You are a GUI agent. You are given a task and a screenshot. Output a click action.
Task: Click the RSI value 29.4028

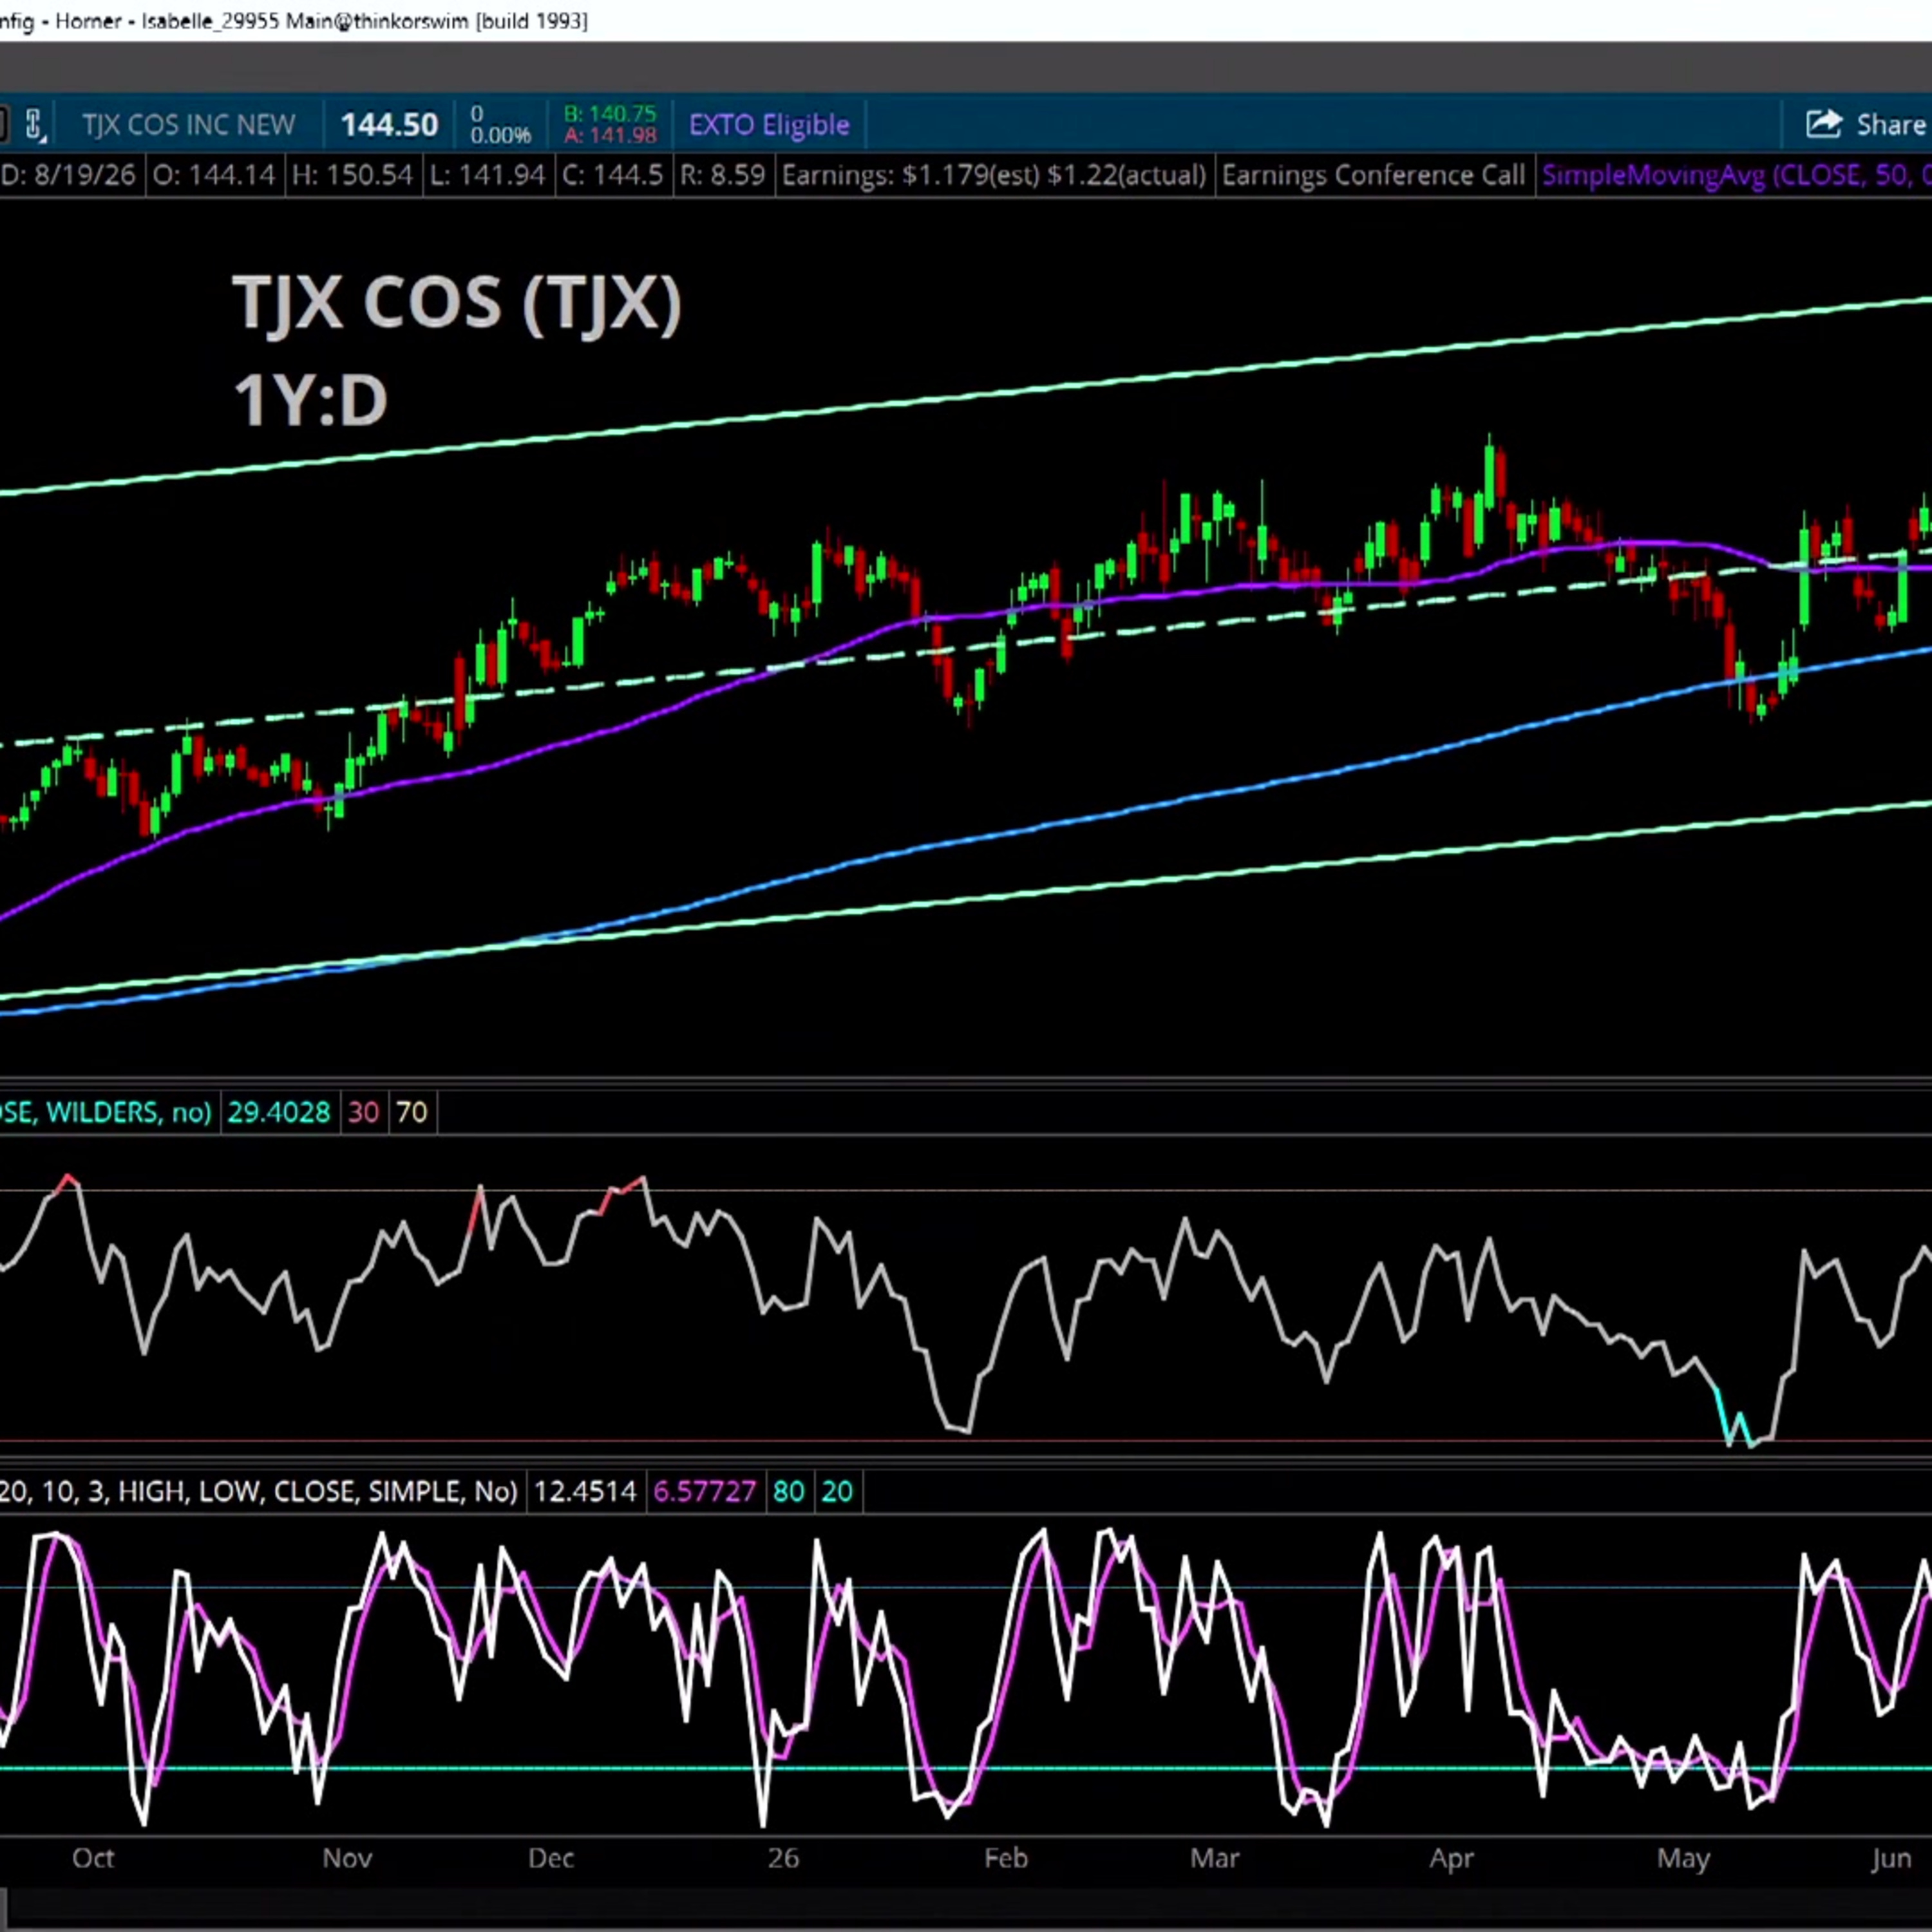pyautogui.click(x=278, y=1112)
